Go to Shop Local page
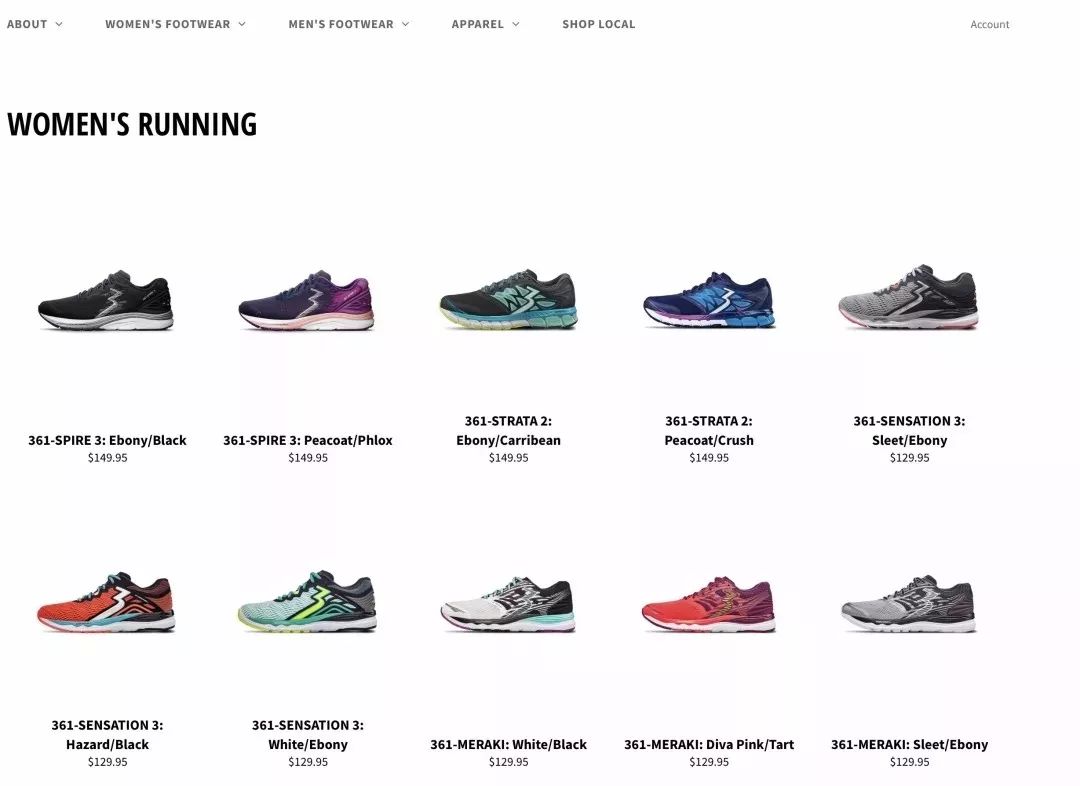 pyautogui.click(x=599, y=24)
